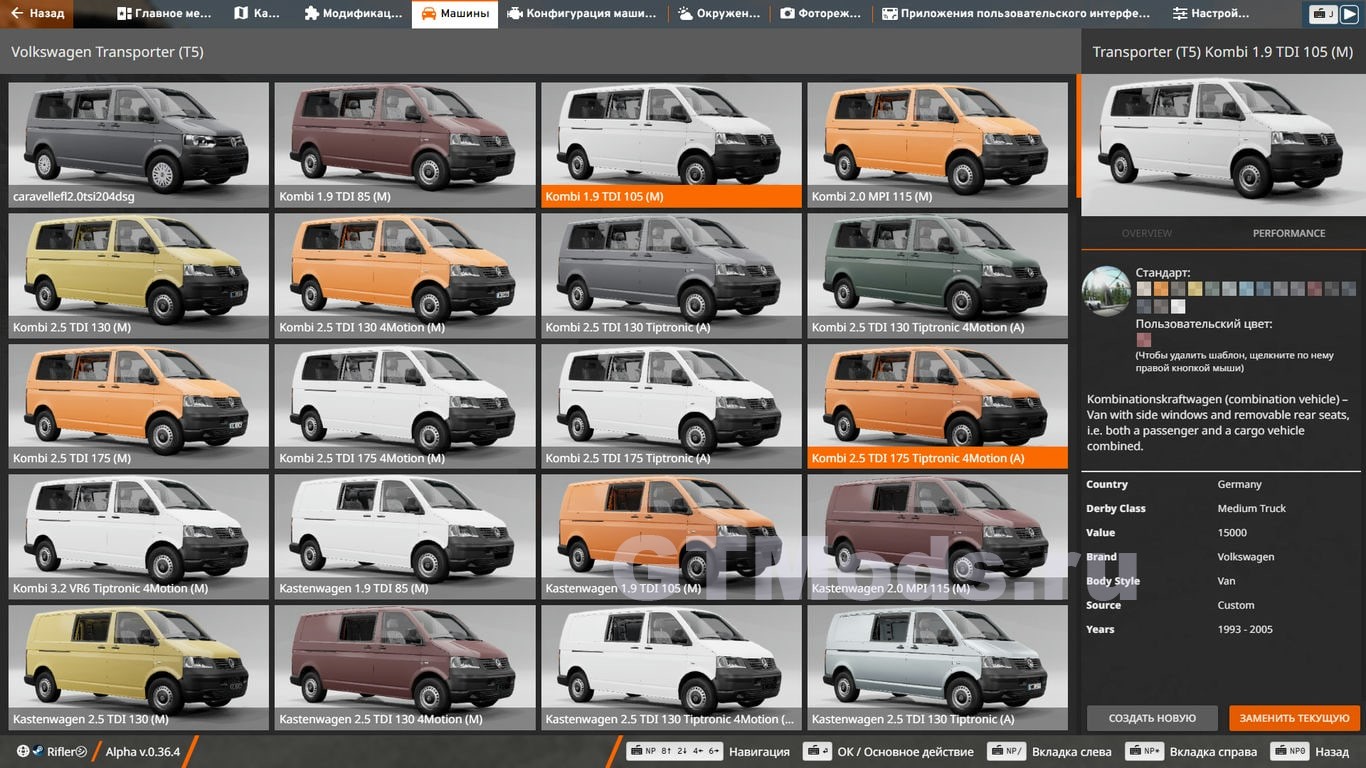Select Kastenwagen 2.5 TDI 130 4Motion (M)
This screenshot has height=768, width=1366.
(x=405, y=668)
